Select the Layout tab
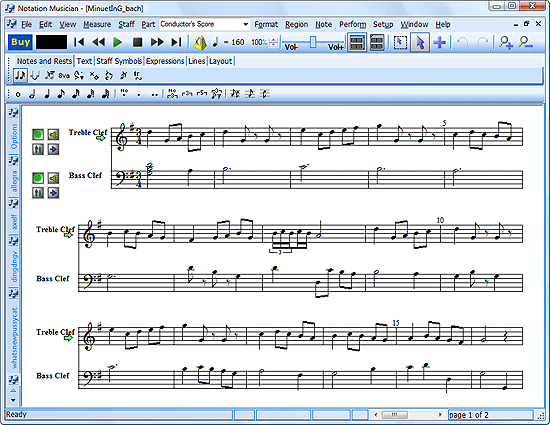Viewport: 550px width, 425px height. (221, 61)
